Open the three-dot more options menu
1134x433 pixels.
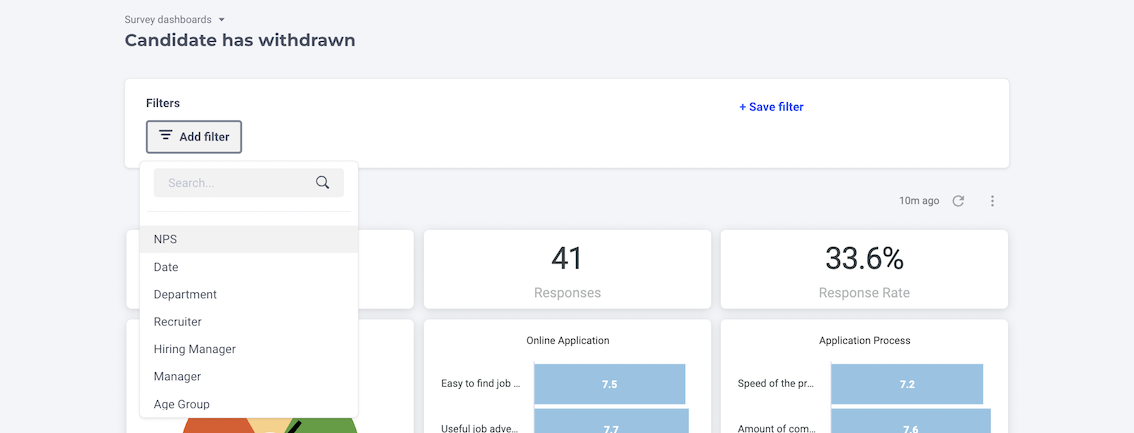(992, 201)
